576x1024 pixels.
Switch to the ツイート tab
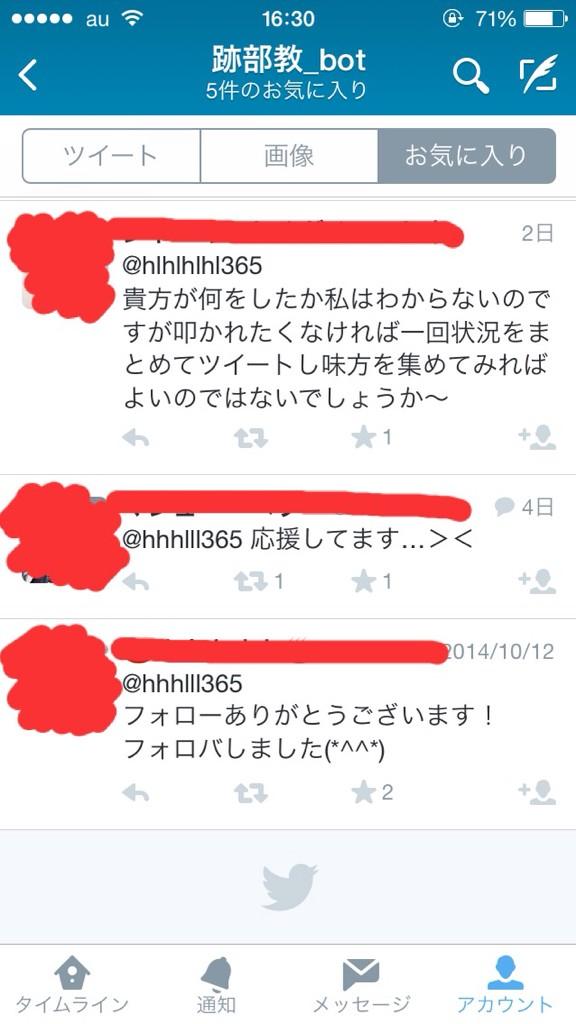(111, 156)
